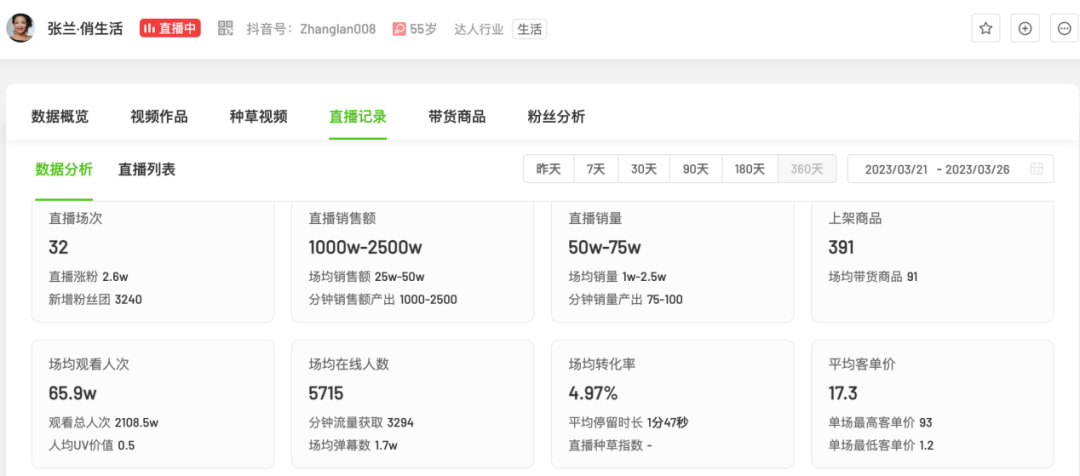
Task: Select the 7天 time range
Action: (x=596, y=169)
